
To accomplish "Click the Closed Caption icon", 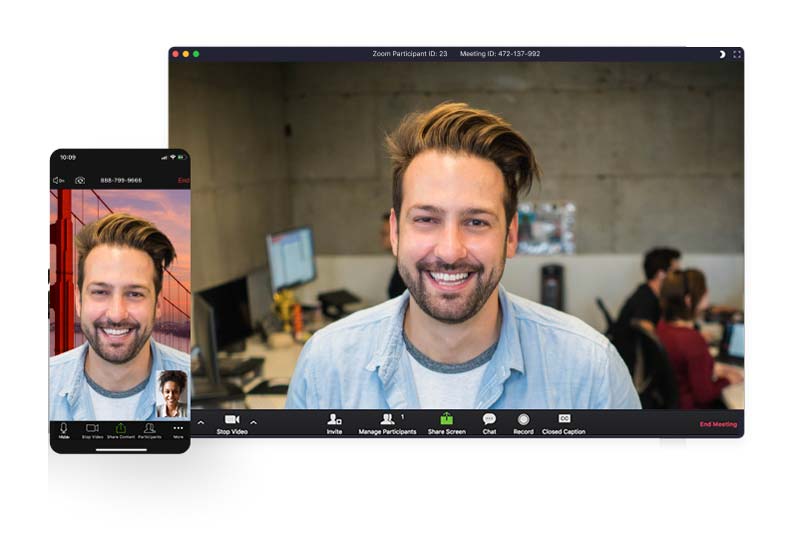I will coord(564,421).
